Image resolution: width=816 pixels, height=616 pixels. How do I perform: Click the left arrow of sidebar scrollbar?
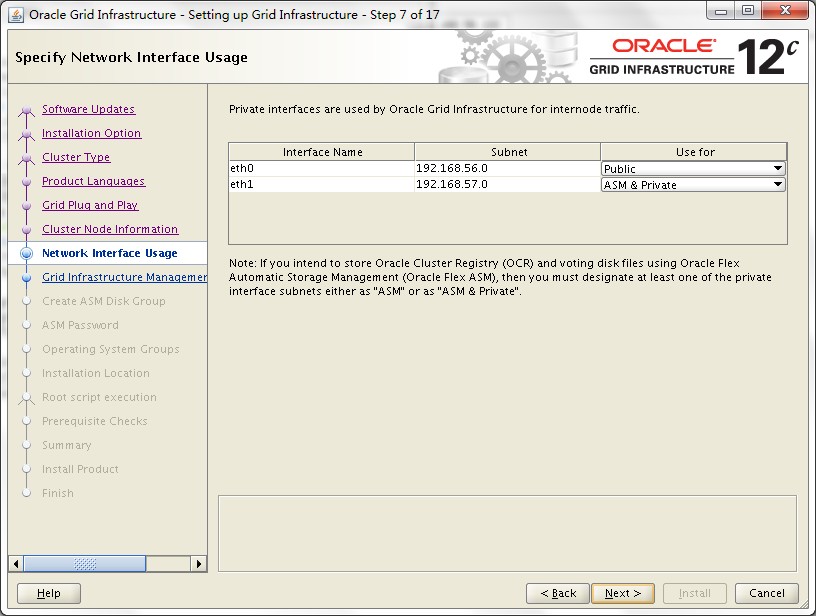[16, 563]
